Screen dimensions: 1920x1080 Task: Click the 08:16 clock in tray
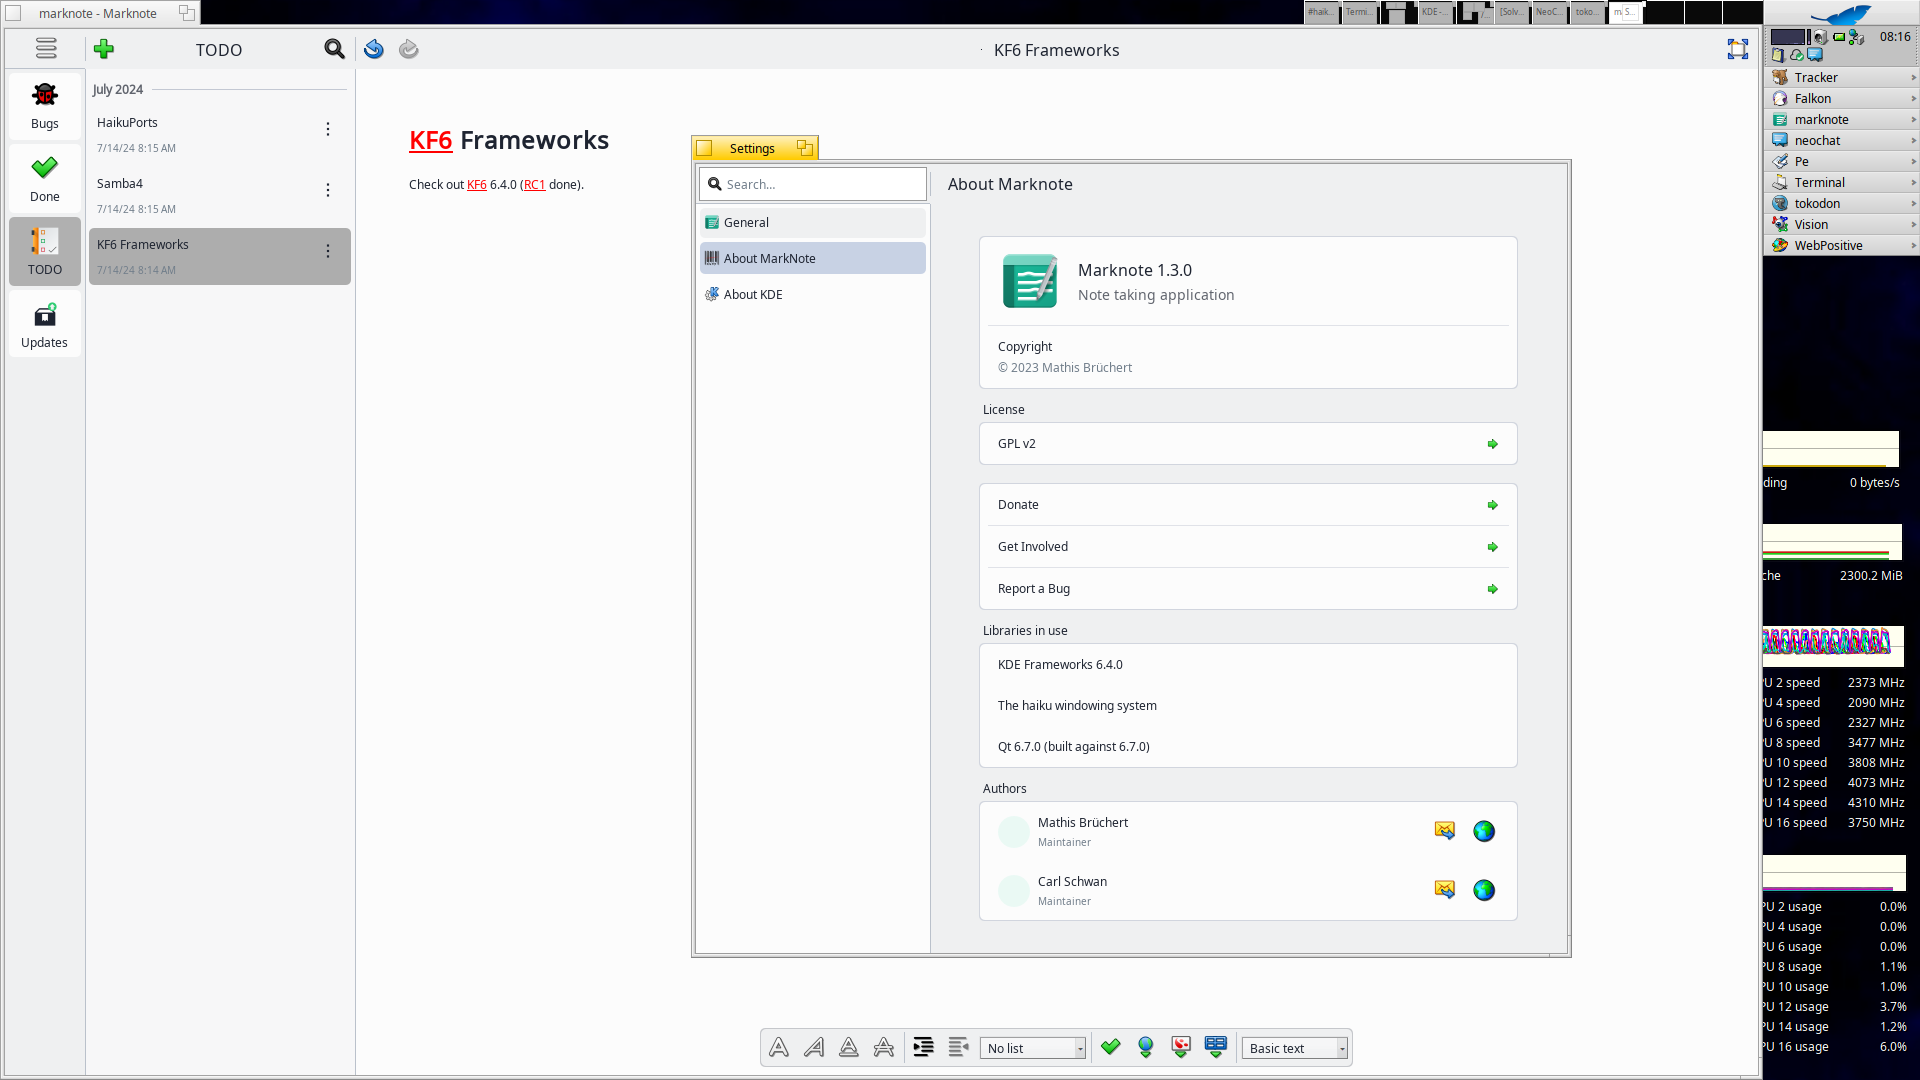[1895, 37]
